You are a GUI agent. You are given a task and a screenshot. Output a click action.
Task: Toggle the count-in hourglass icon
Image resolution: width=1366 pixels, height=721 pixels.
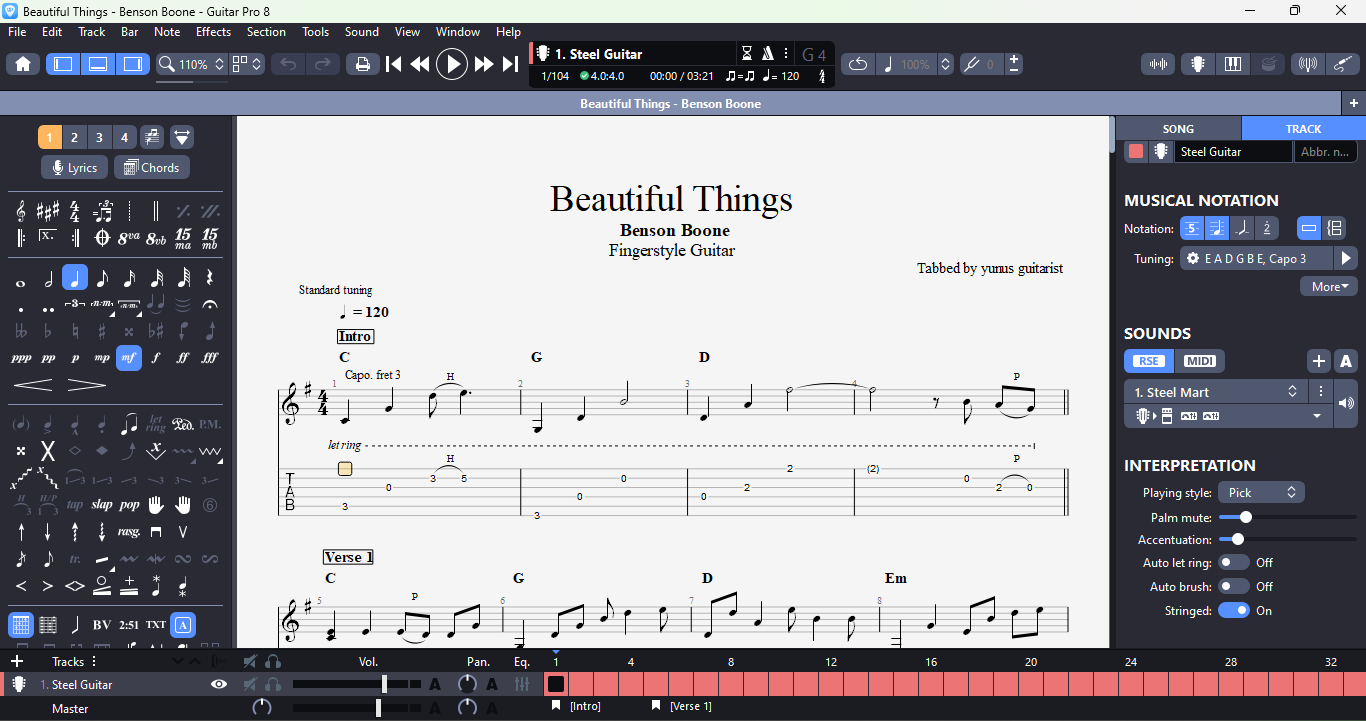click(747, 53)
